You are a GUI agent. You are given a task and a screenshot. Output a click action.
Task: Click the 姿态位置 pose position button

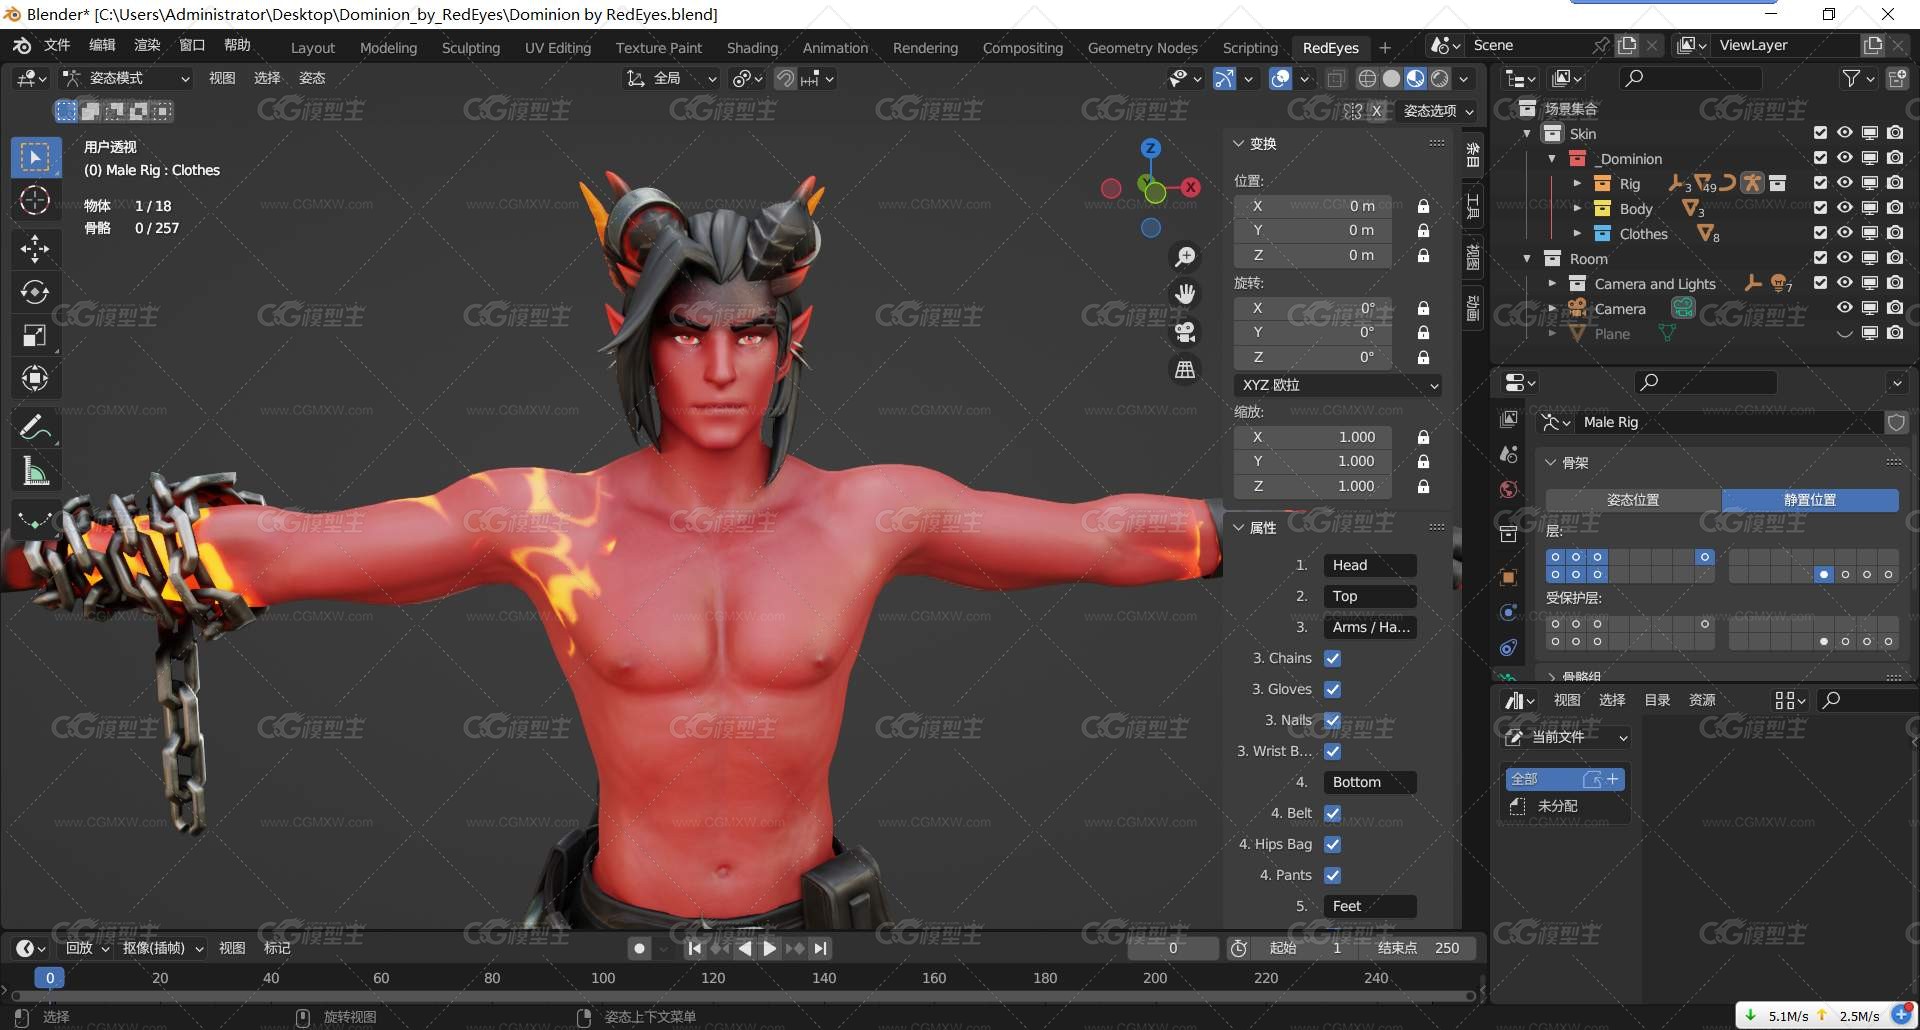click(1633, 500)
